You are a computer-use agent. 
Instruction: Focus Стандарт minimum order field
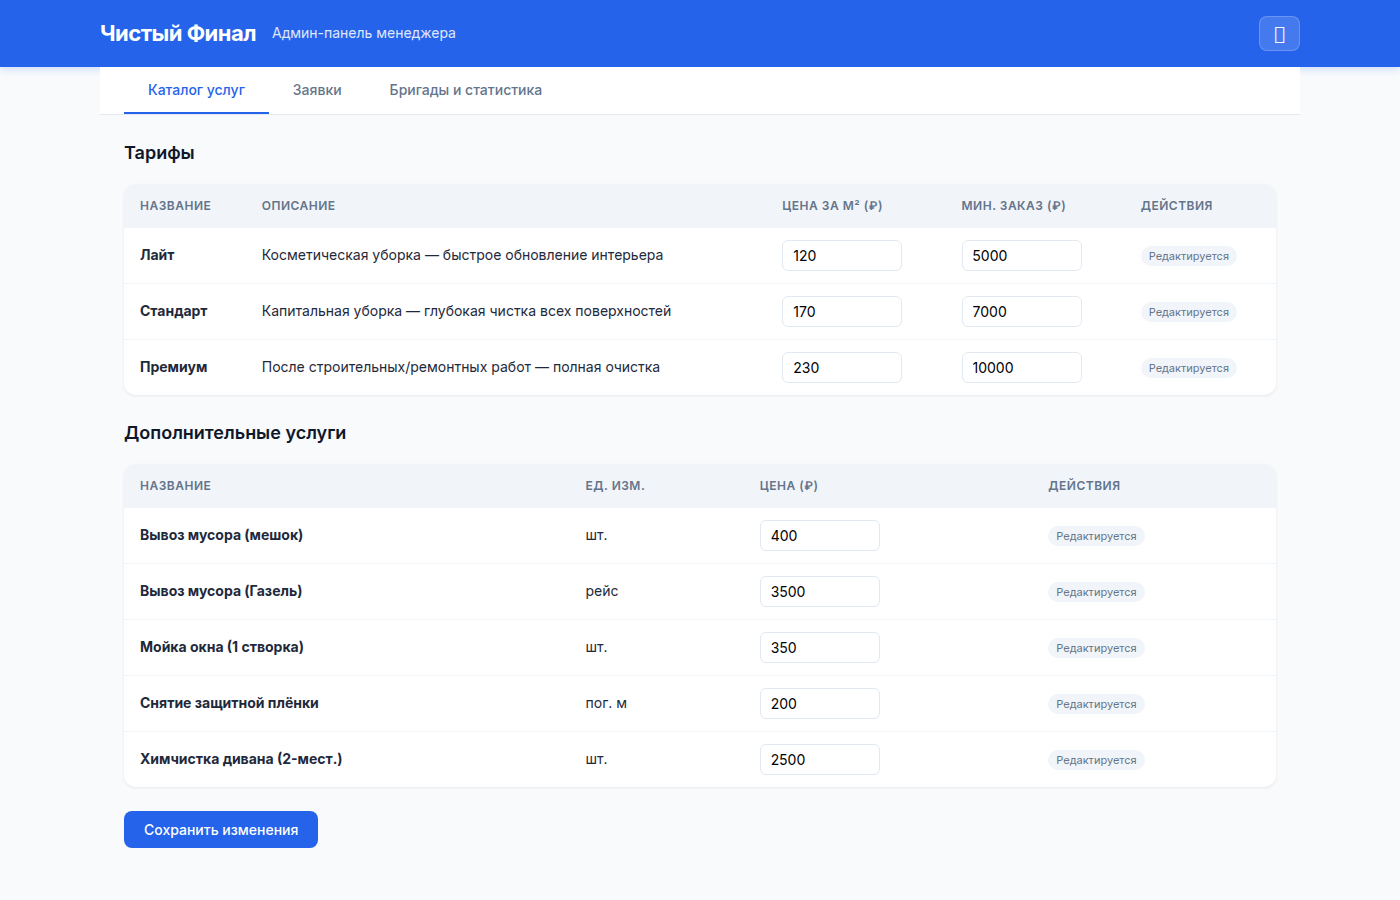pos(1021,312)
